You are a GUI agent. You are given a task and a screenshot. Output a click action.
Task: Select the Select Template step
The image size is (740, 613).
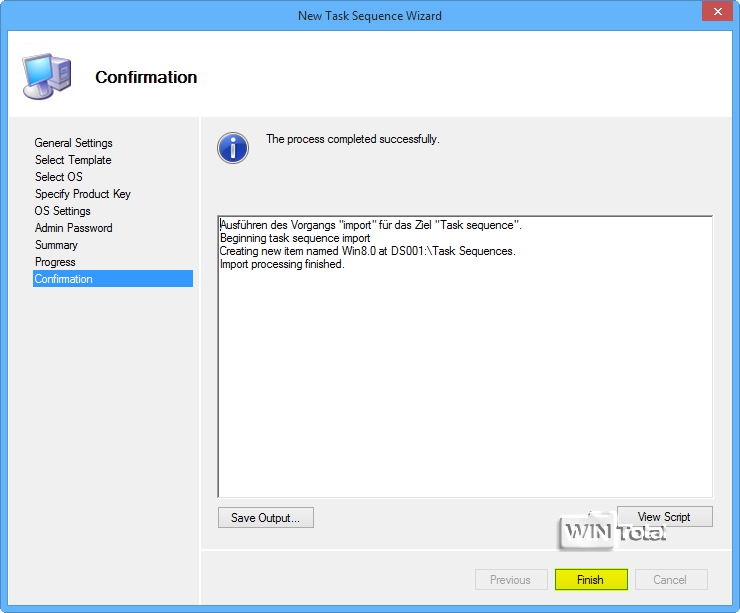coord(73,160)
